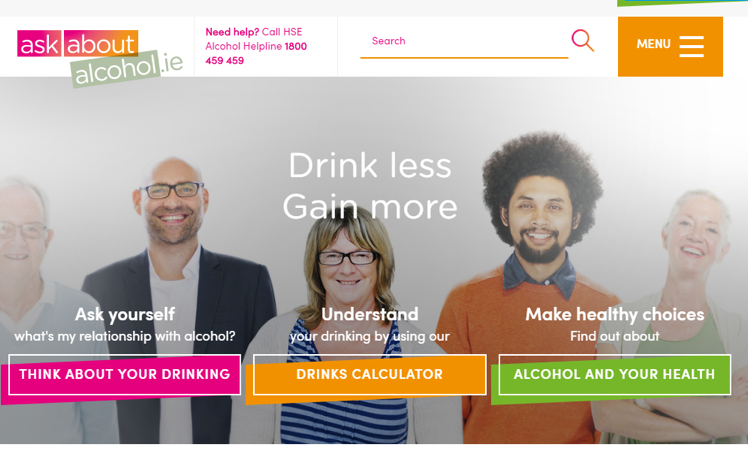Click the helpline number 1800 459 459

(x=256, y=53)
